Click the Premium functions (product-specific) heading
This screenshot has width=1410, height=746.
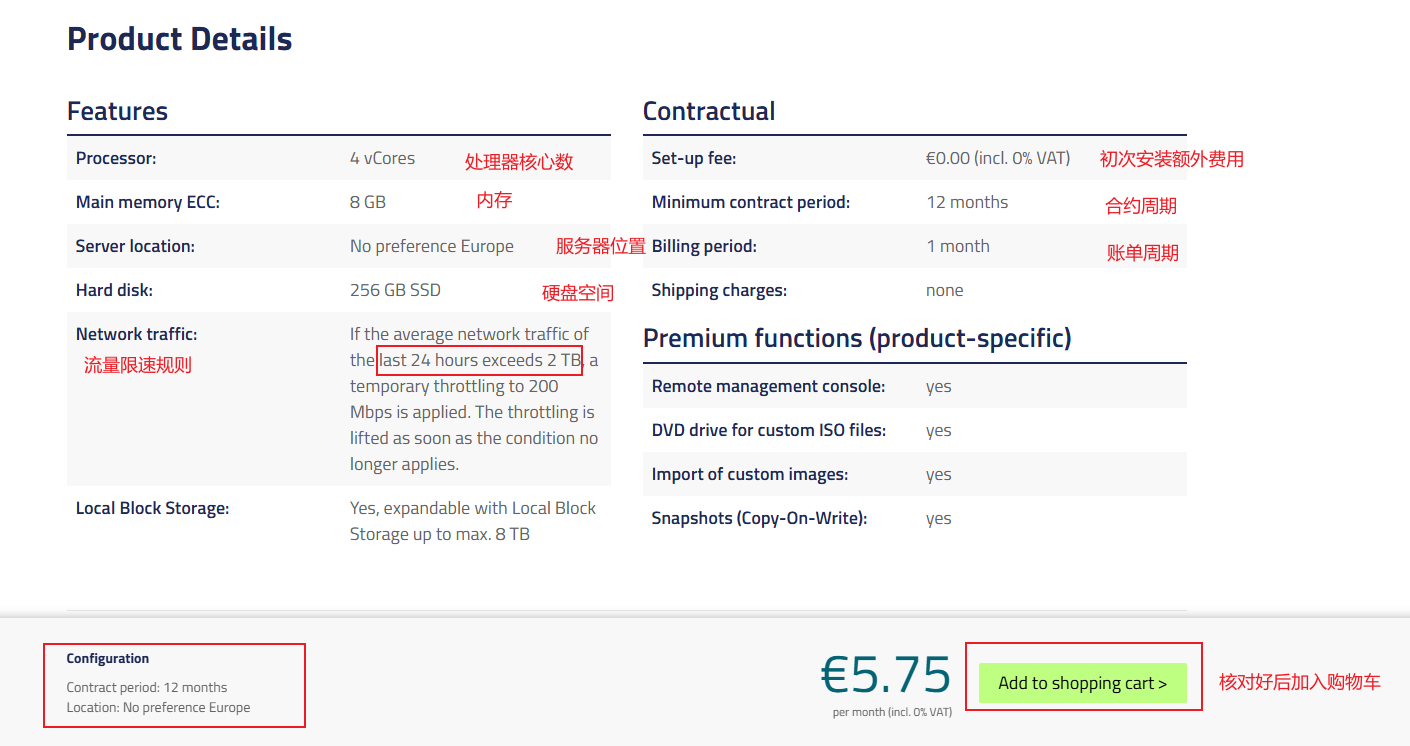857,338
